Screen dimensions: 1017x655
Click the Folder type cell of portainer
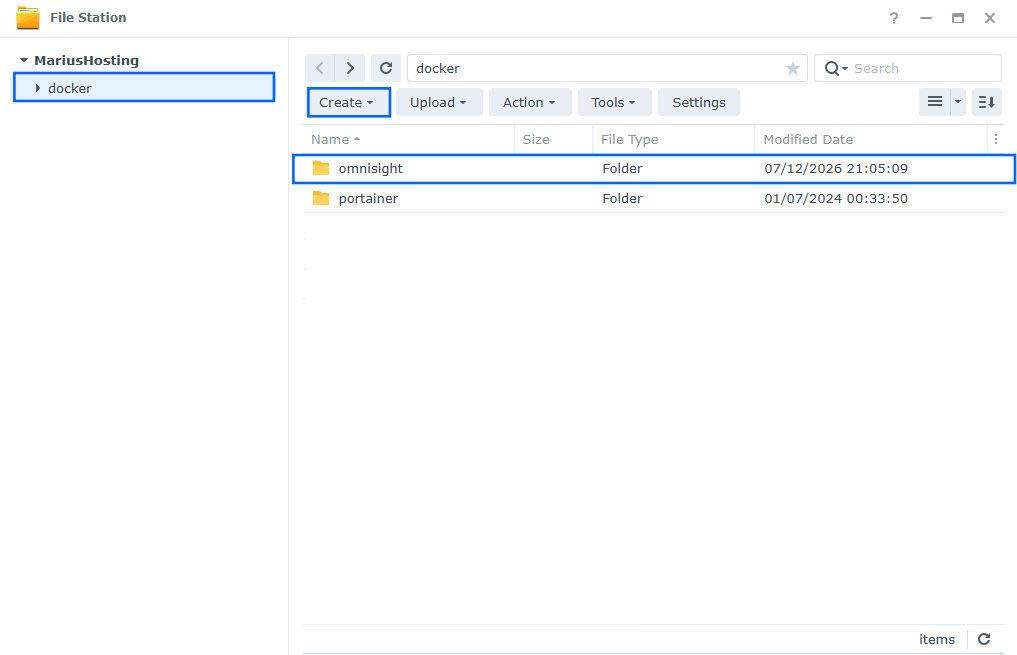622,198
